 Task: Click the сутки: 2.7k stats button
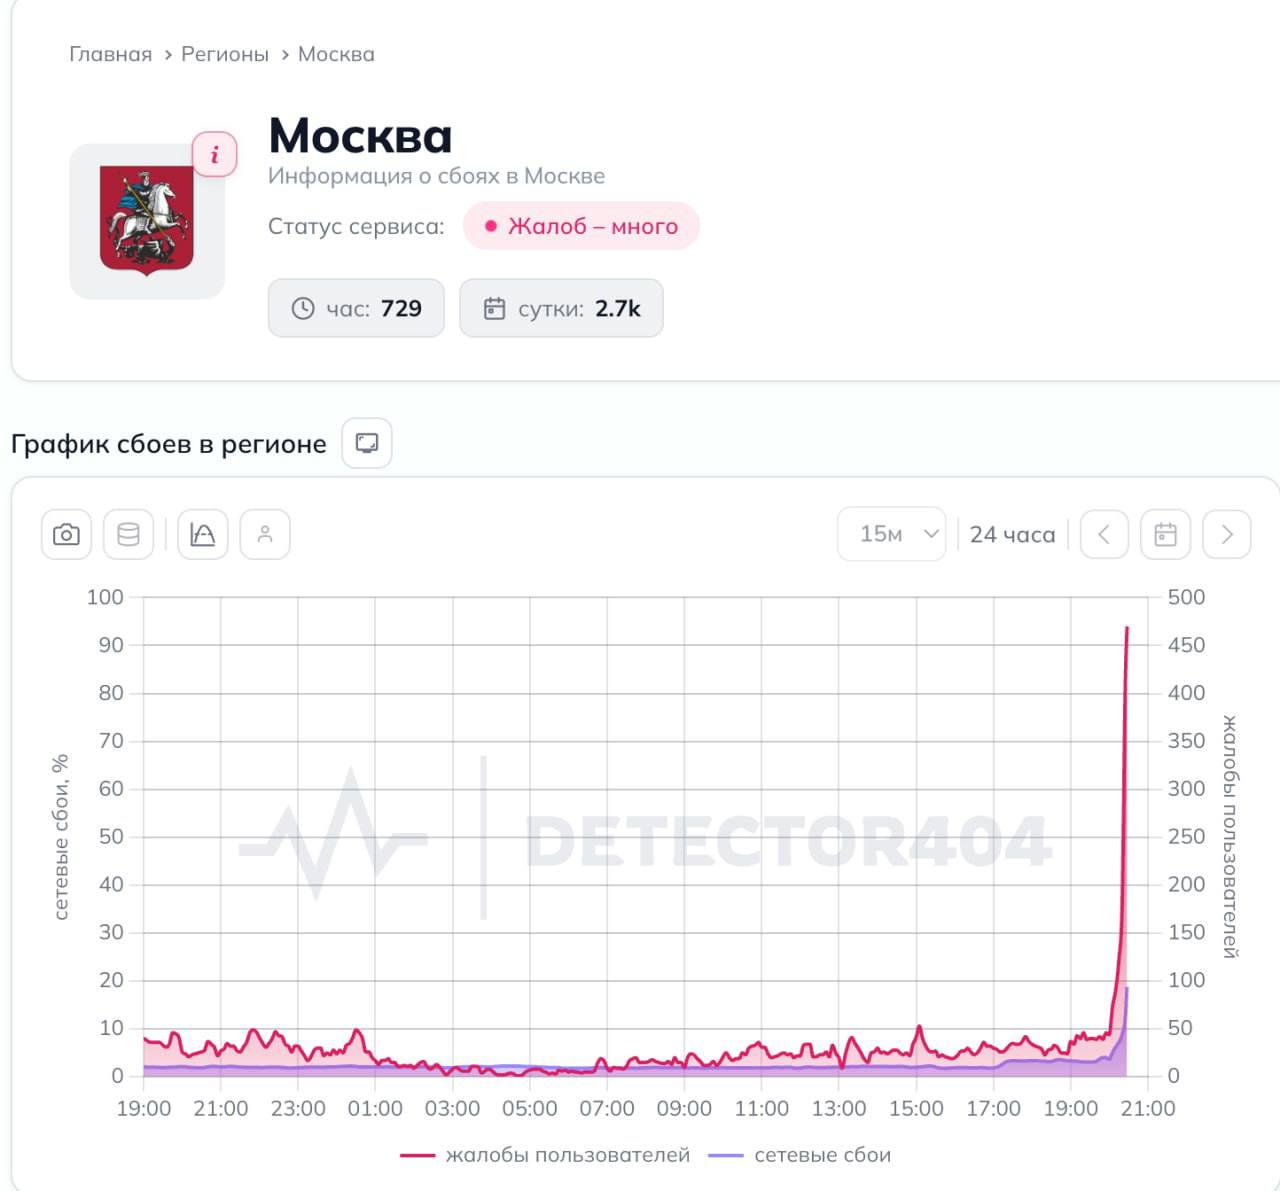[x=561, y=308]
